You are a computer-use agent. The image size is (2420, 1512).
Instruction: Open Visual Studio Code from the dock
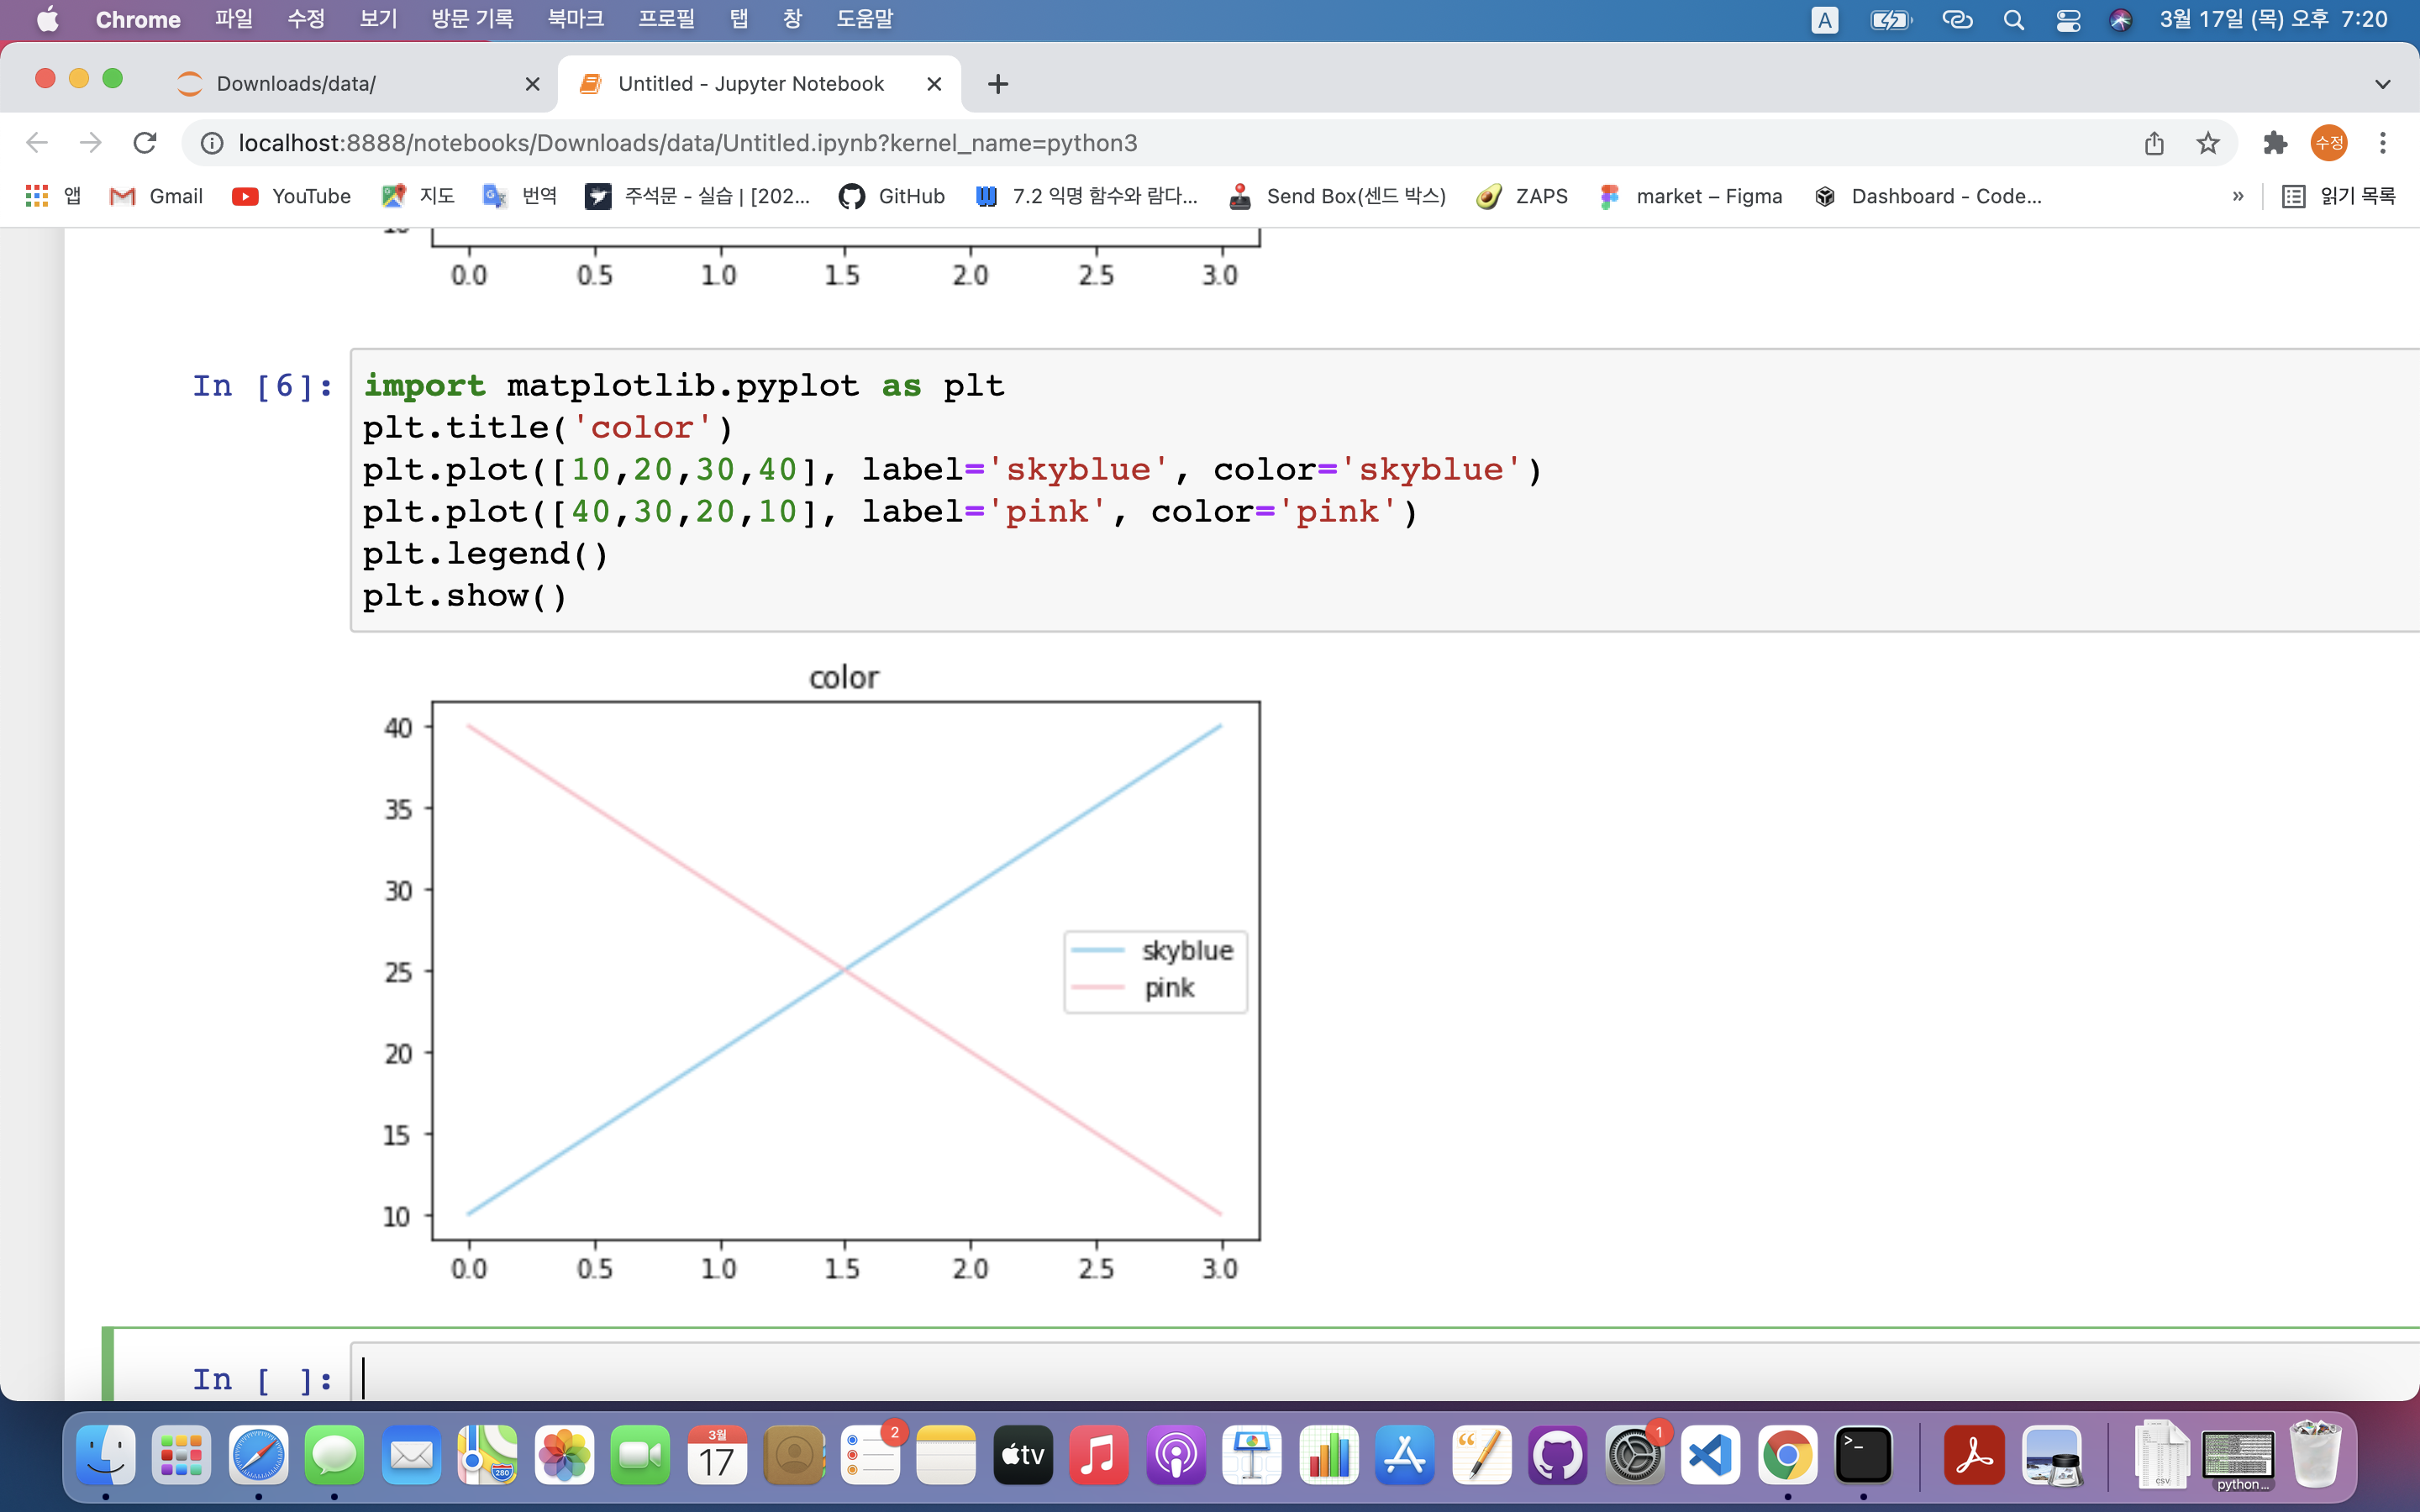pos(1710,1455)
